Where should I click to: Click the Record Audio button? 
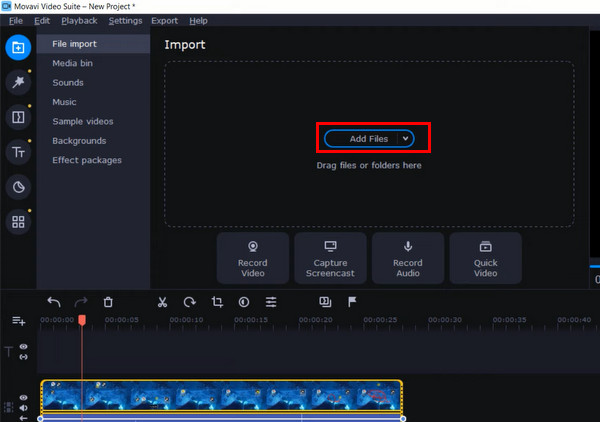(408, 258)
